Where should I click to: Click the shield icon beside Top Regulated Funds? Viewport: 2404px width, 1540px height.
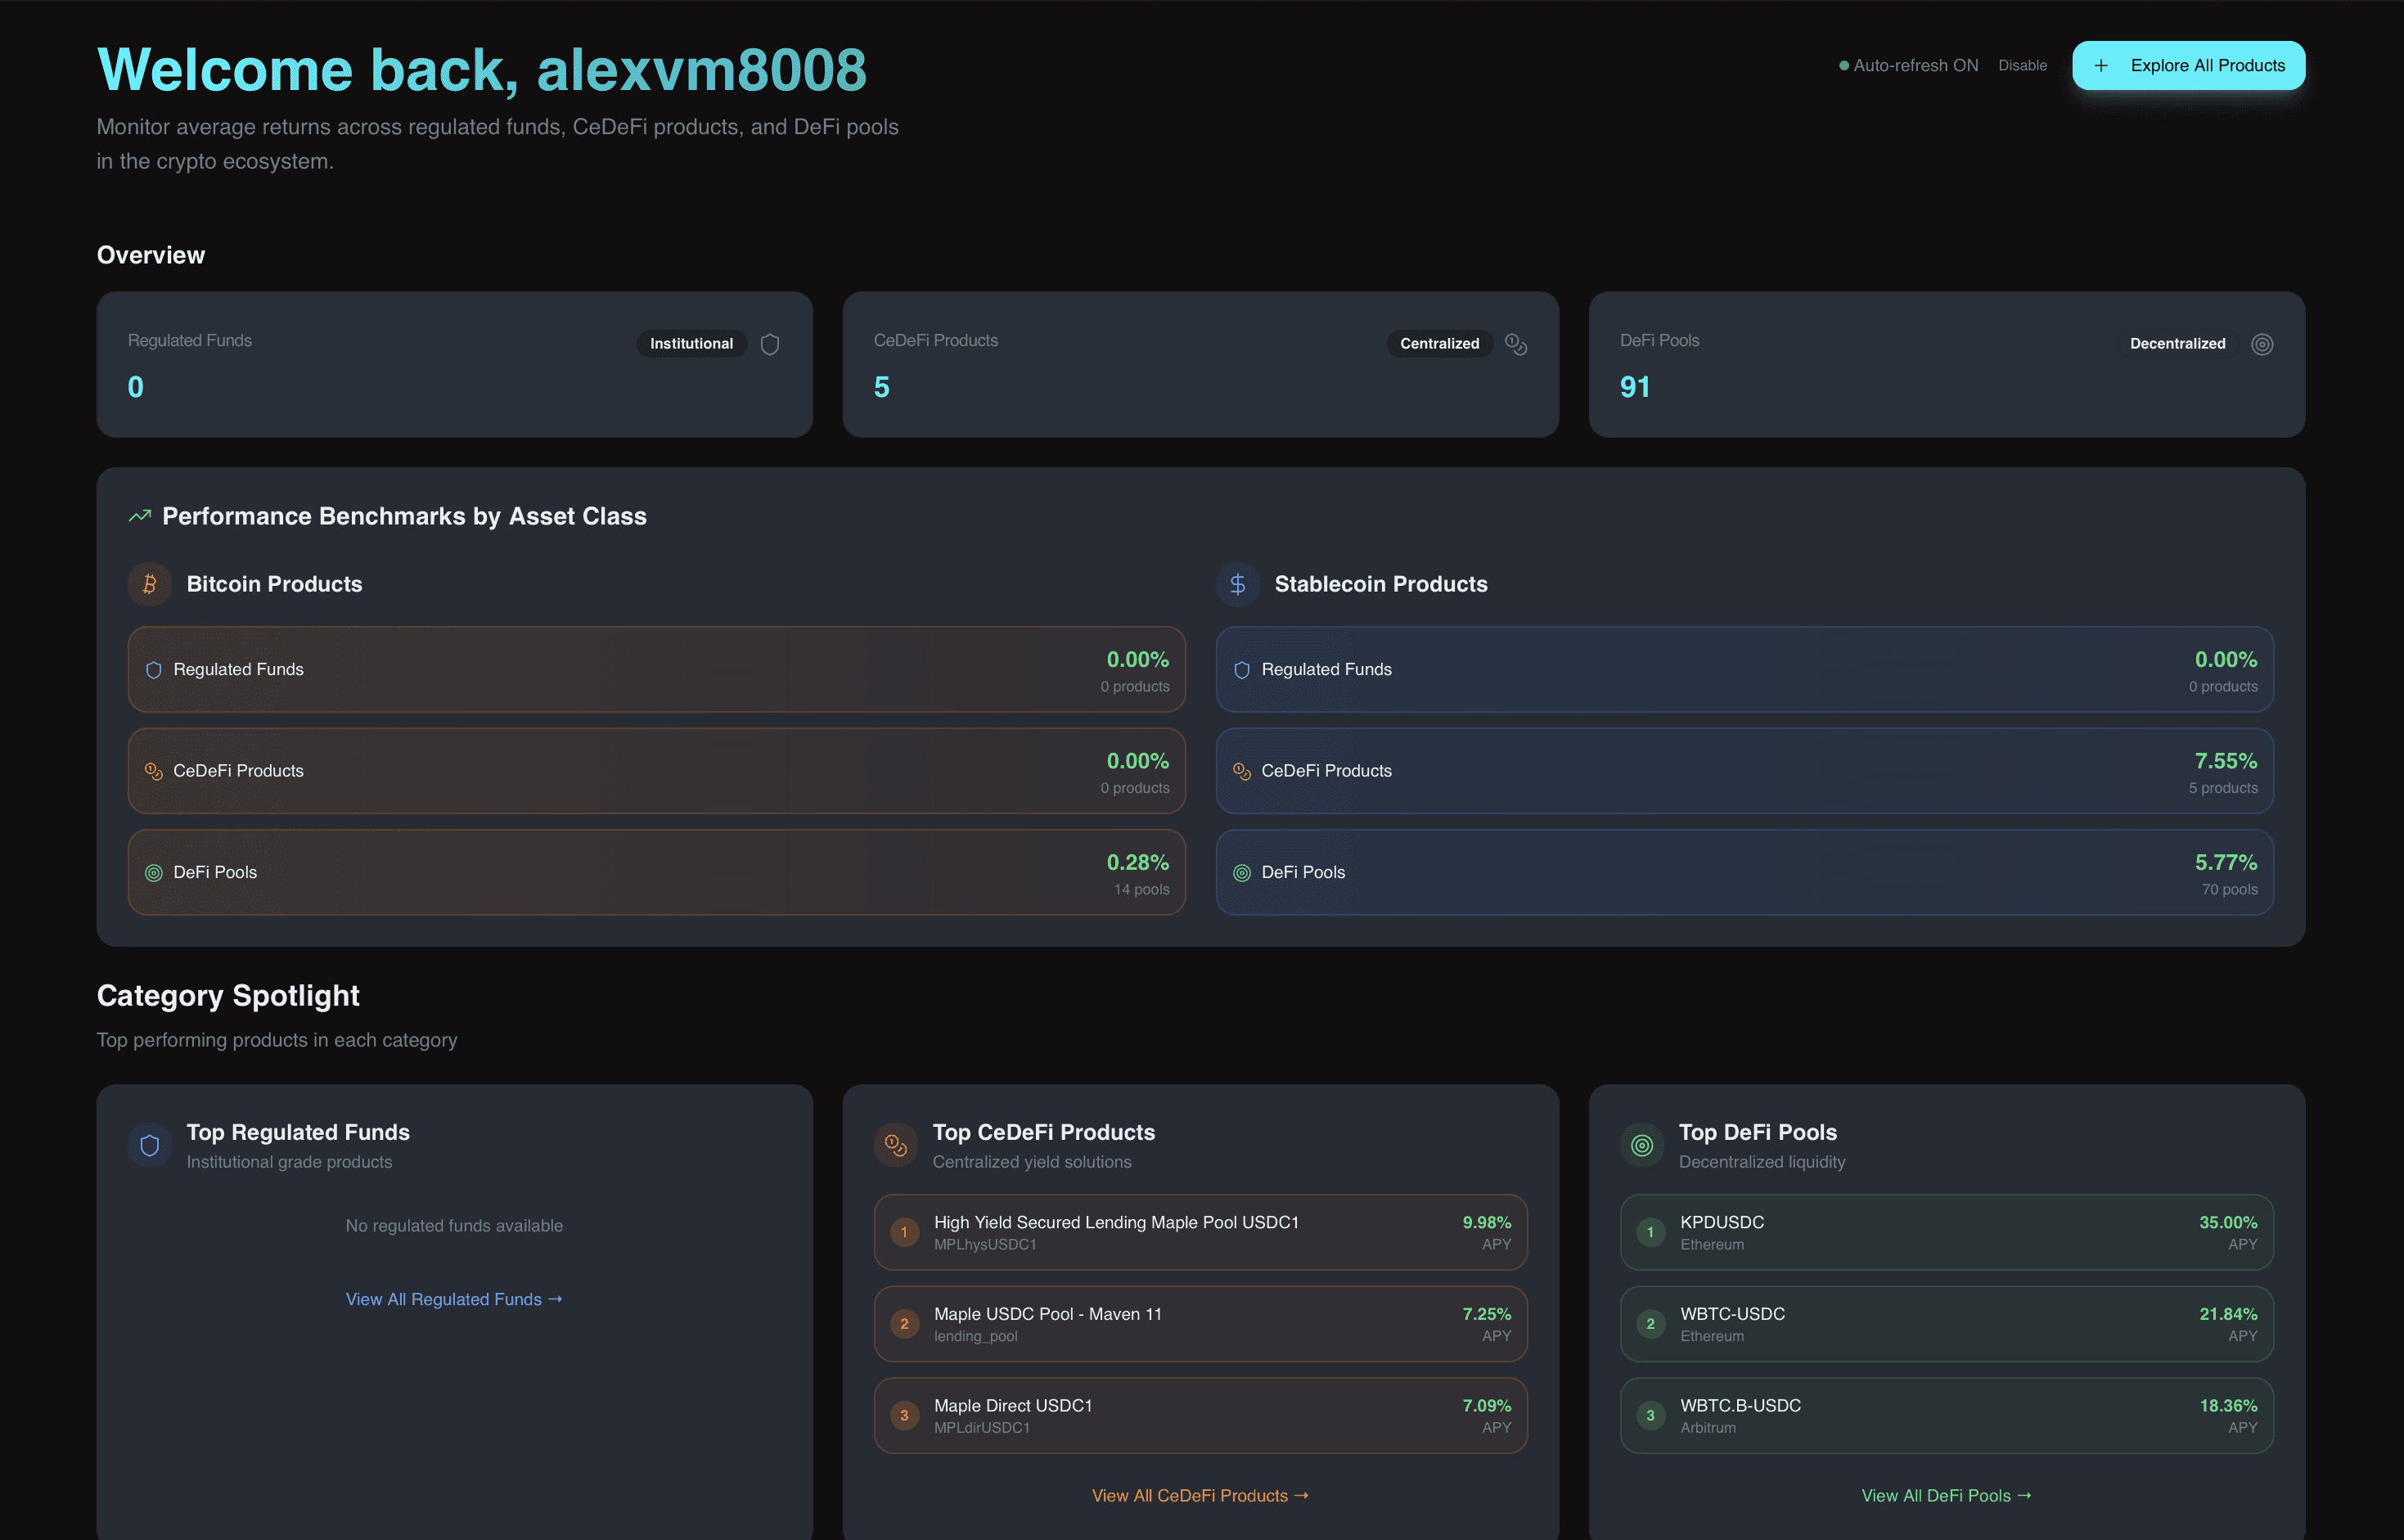149,1145
